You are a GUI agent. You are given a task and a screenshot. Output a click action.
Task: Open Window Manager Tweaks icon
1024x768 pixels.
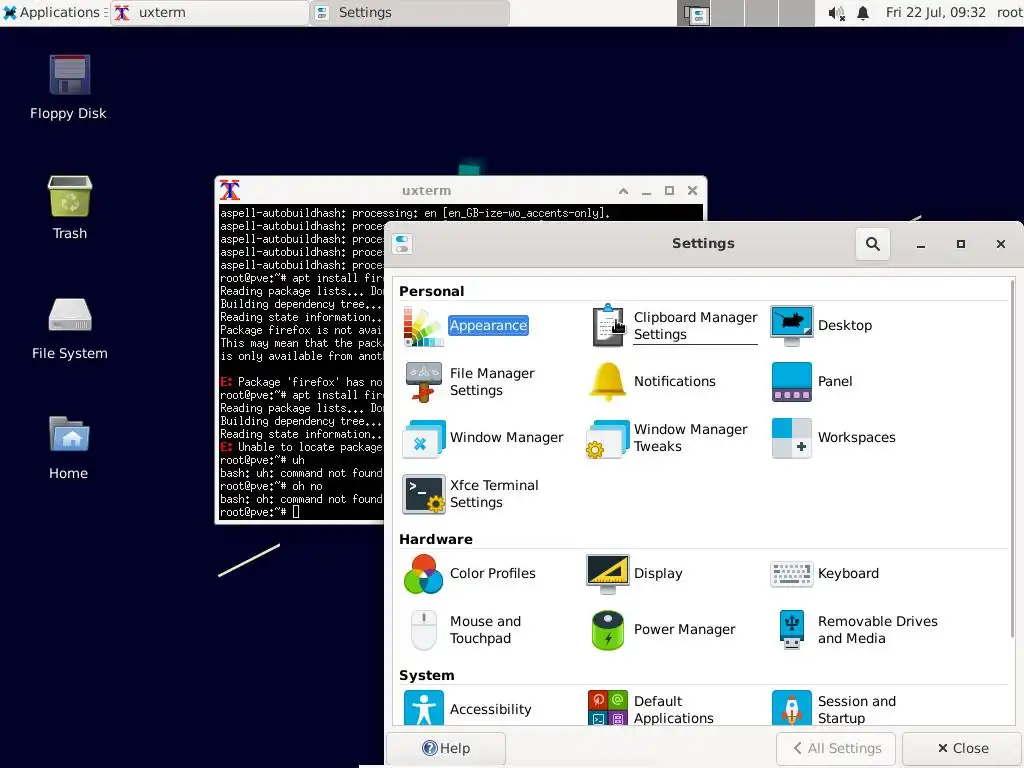click(607, 438)
